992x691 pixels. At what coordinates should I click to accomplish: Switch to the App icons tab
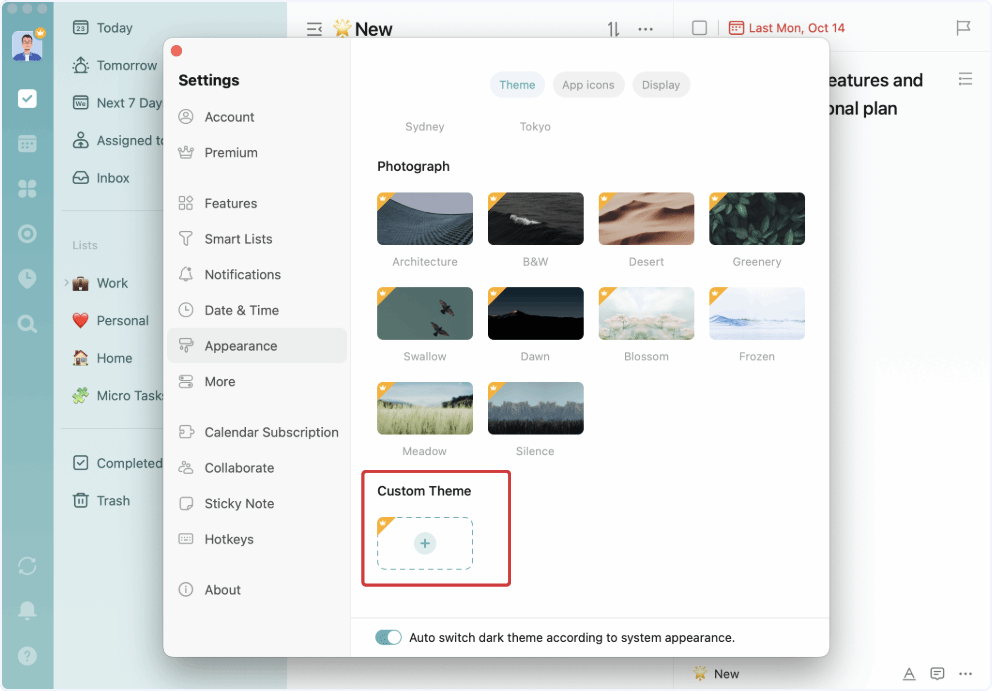[588, 85]
